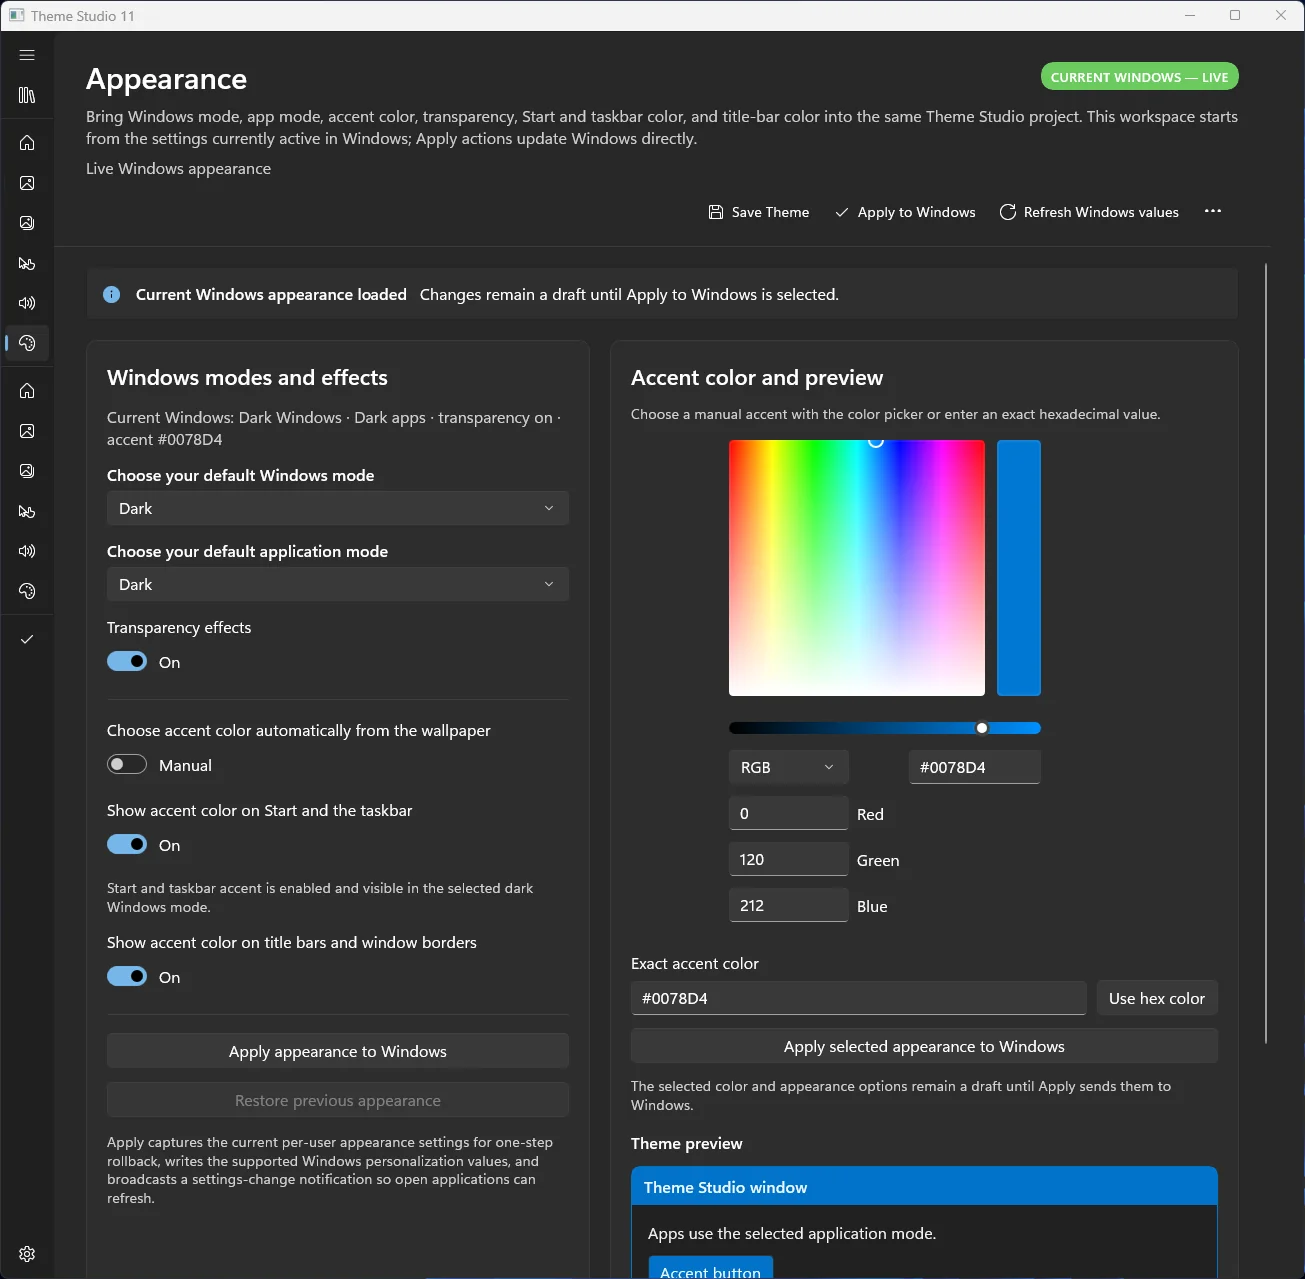Enable automatic accent color from the wallpaper

click(x=127, y=764)
